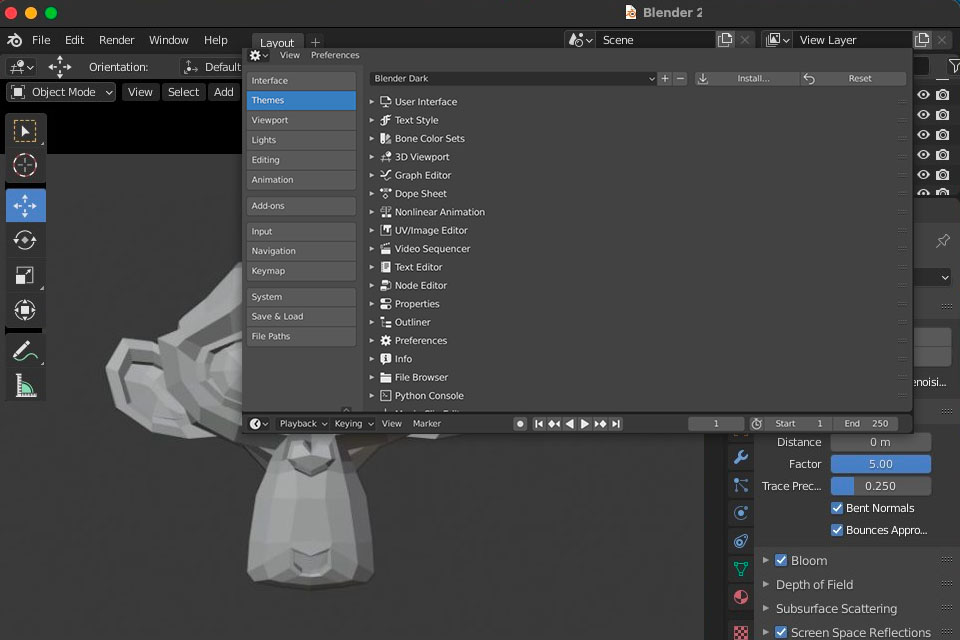Expand the Depth of Field panel
960x640 pixels.
tap(765, 584)
